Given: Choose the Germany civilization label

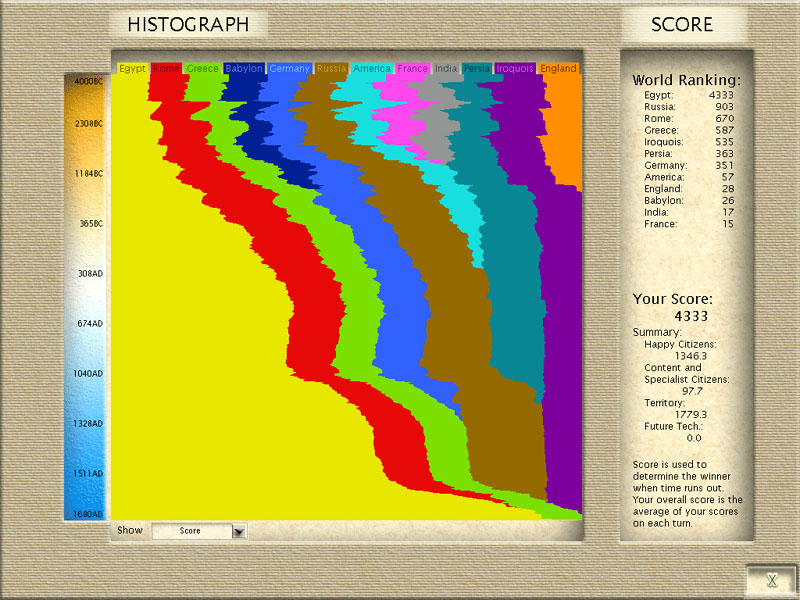Looking at the screenshot, I should click(290, 69).
